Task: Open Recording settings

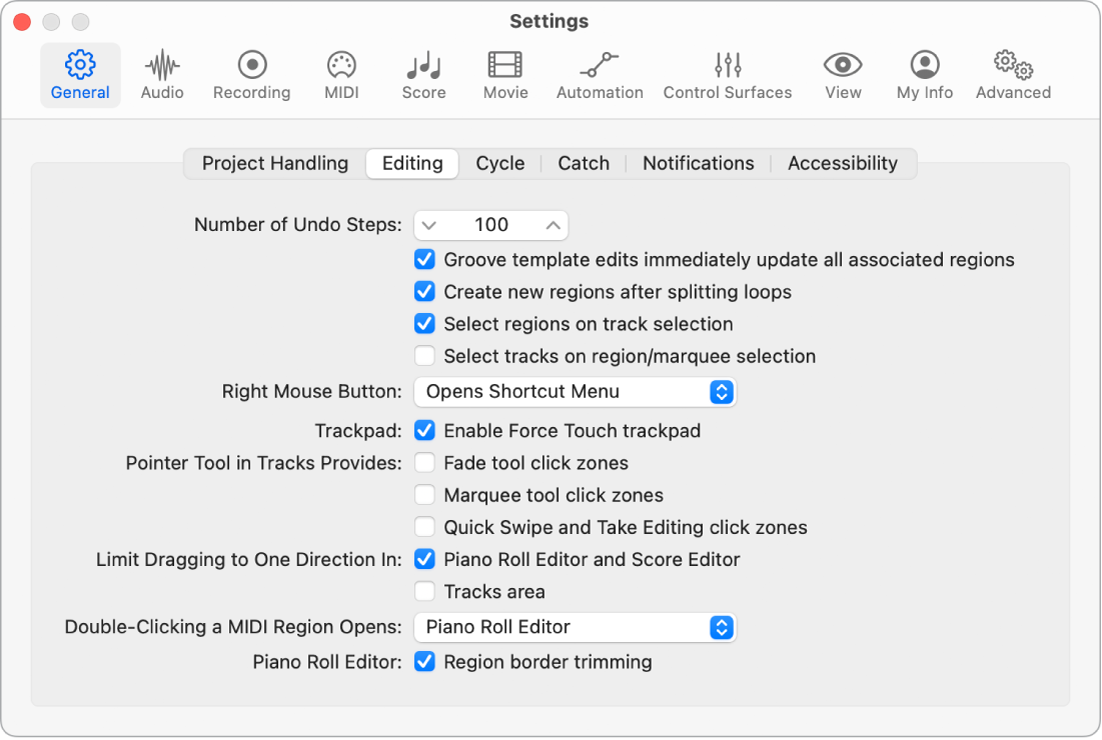Action: [x=251, y=75]
